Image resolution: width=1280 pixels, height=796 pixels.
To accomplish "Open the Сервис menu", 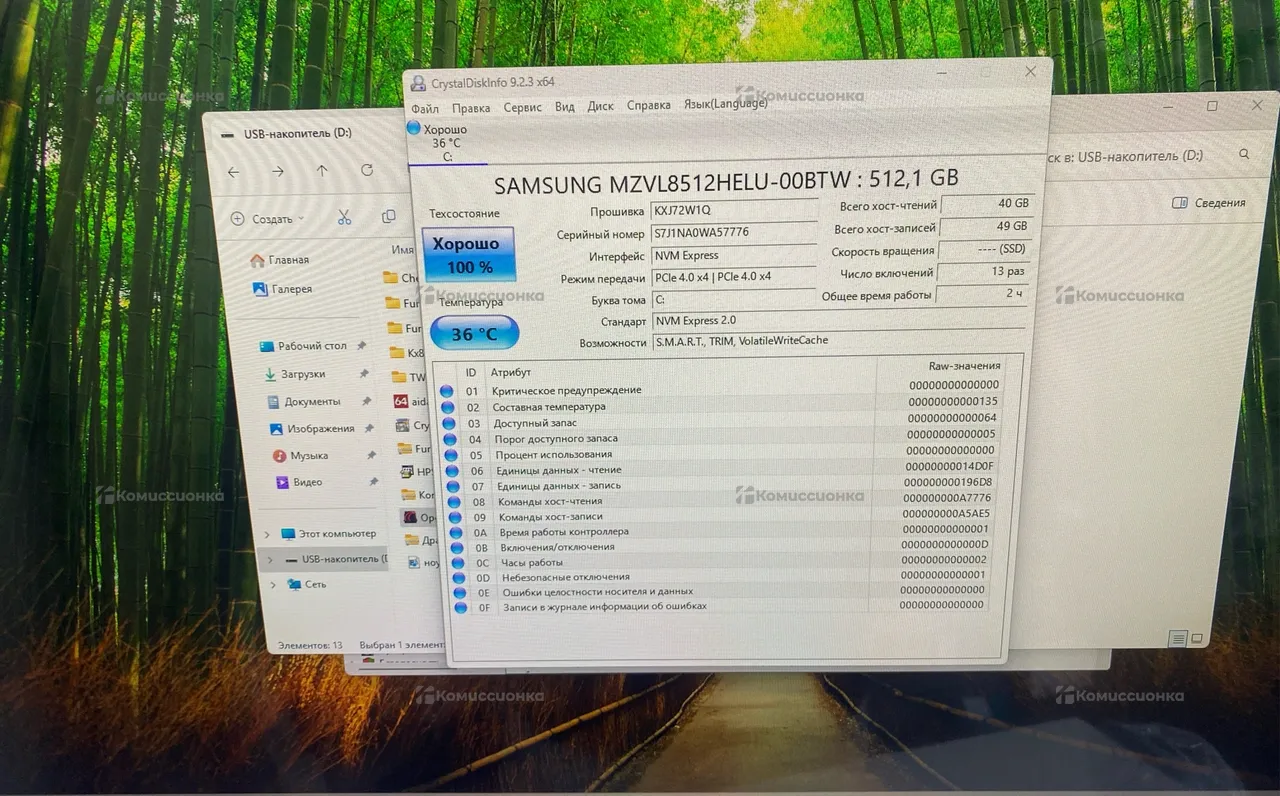I will (x=522, y=107).
